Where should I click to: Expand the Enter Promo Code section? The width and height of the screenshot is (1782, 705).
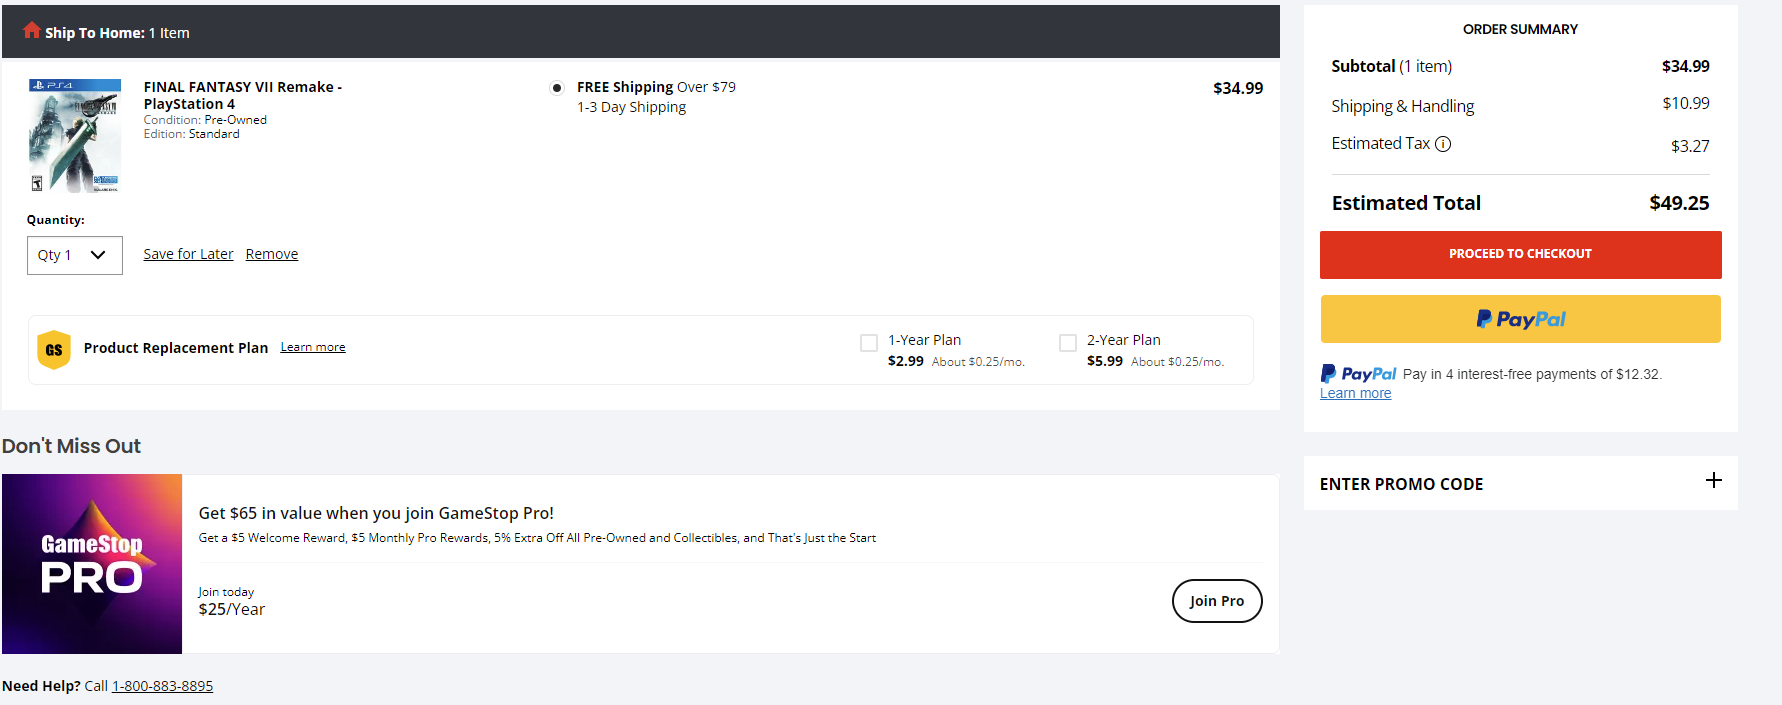pyautogui.click(x=1520, y=484)
